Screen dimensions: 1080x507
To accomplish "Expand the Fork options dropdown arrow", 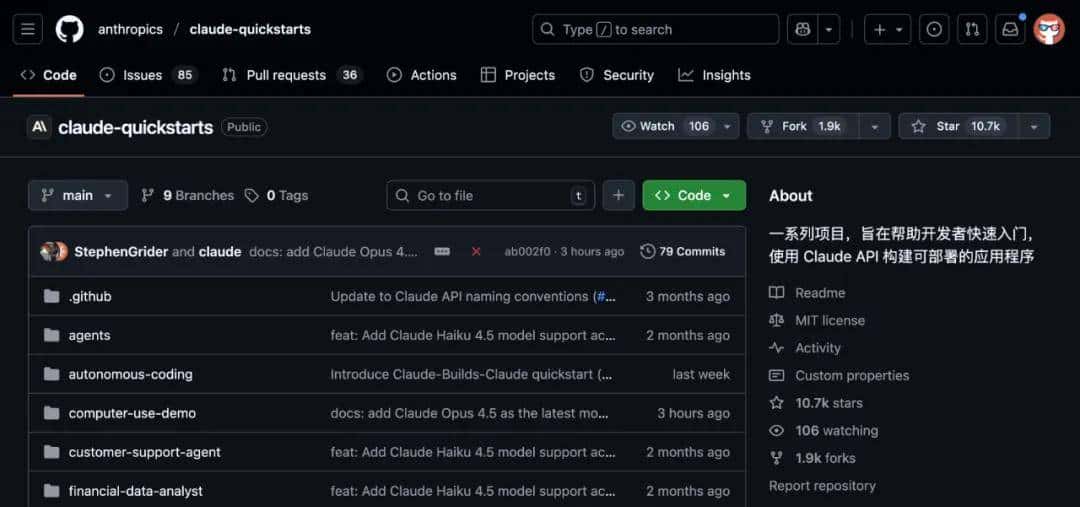I will tap(875, 126).
